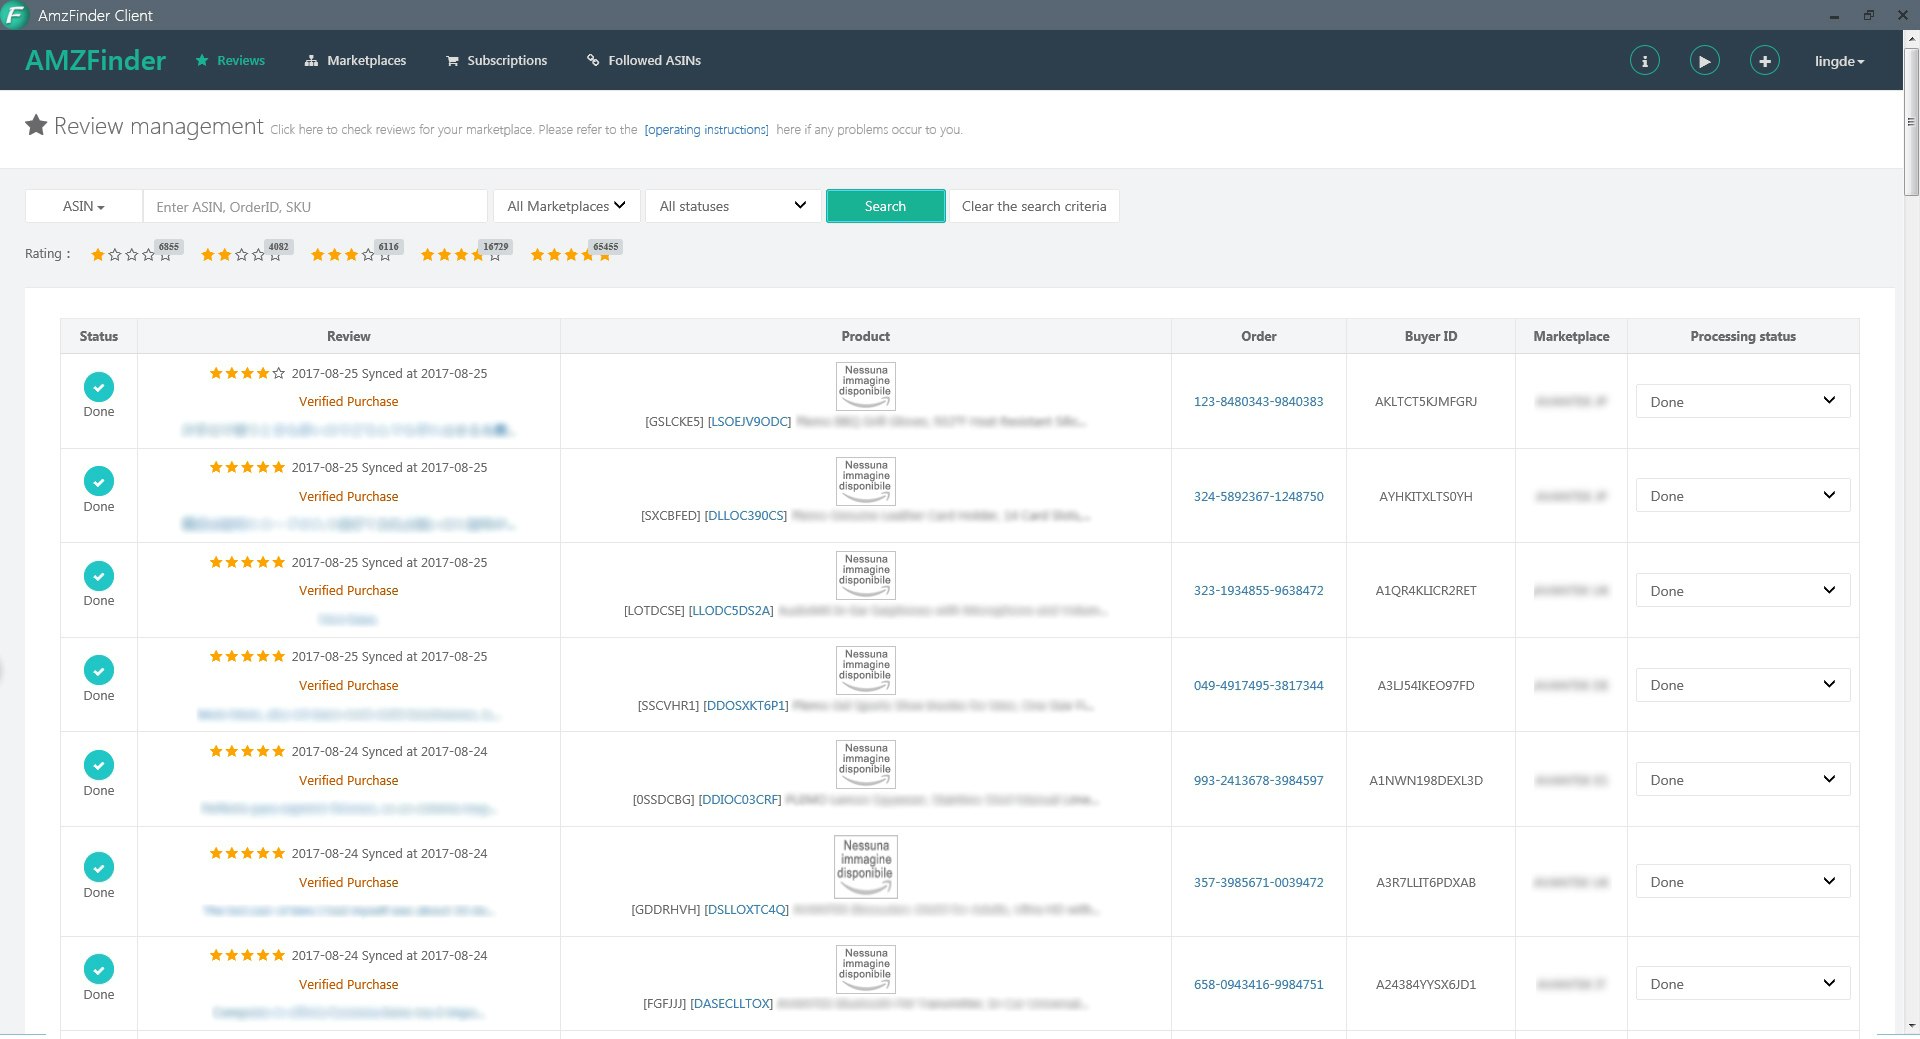The width and height of the screenshot is (1920, 1039).
Task: Open order link 658-0943416-9984751
Action: point(1258,984)
